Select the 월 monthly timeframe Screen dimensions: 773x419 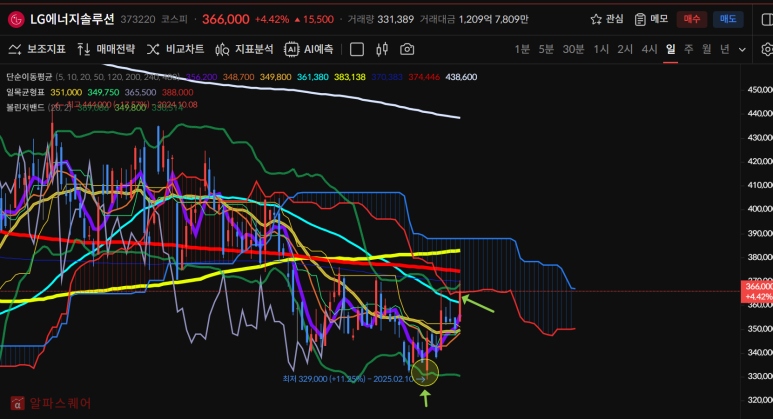pyautogui.click(x=706, y=49)
